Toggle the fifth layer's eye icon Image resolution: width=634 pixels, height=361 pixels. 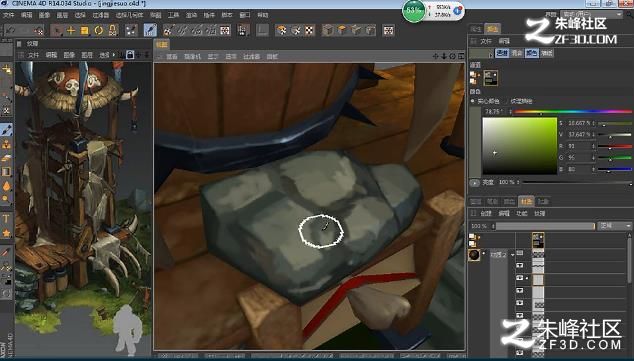520,303
